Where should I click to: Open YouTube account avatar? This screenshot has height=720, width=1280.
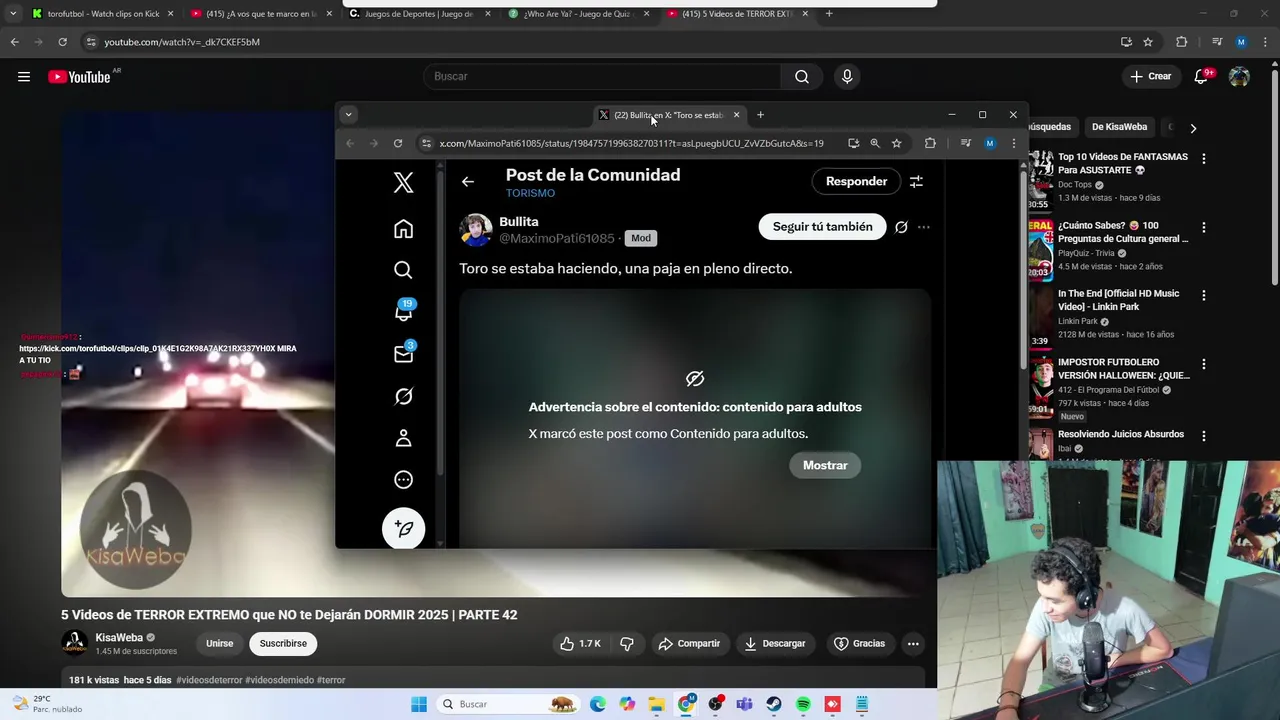[1239, 77]
